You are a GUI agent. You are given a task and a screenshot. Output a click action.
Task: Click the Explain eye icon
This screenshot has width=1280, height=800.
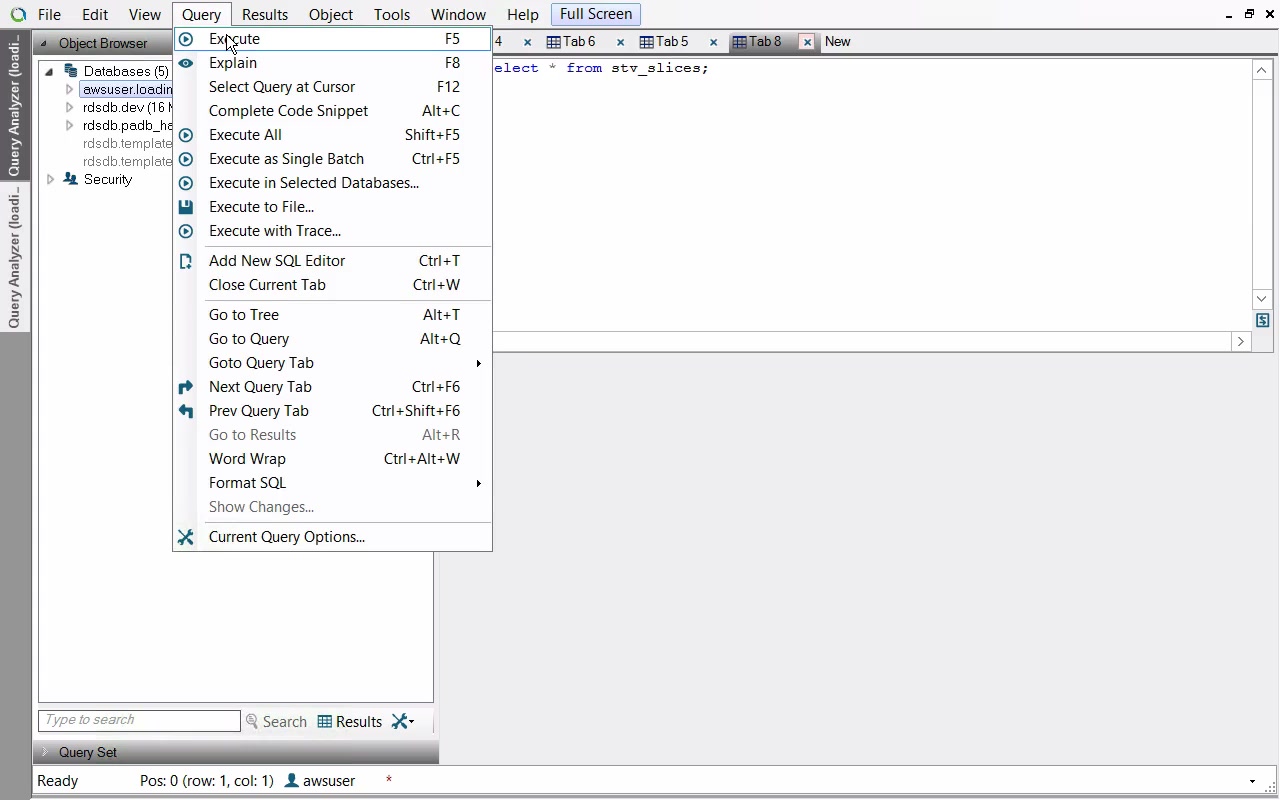(x=186, y=63)
